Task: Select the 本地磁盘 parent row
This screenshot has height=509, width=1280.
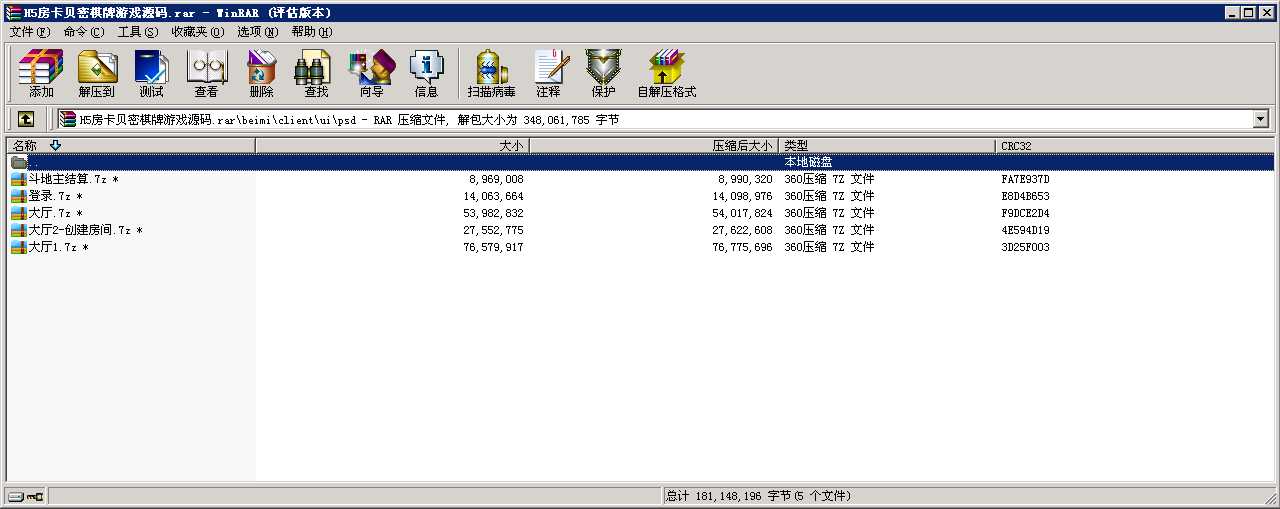Action: click(x=640, y=162)
